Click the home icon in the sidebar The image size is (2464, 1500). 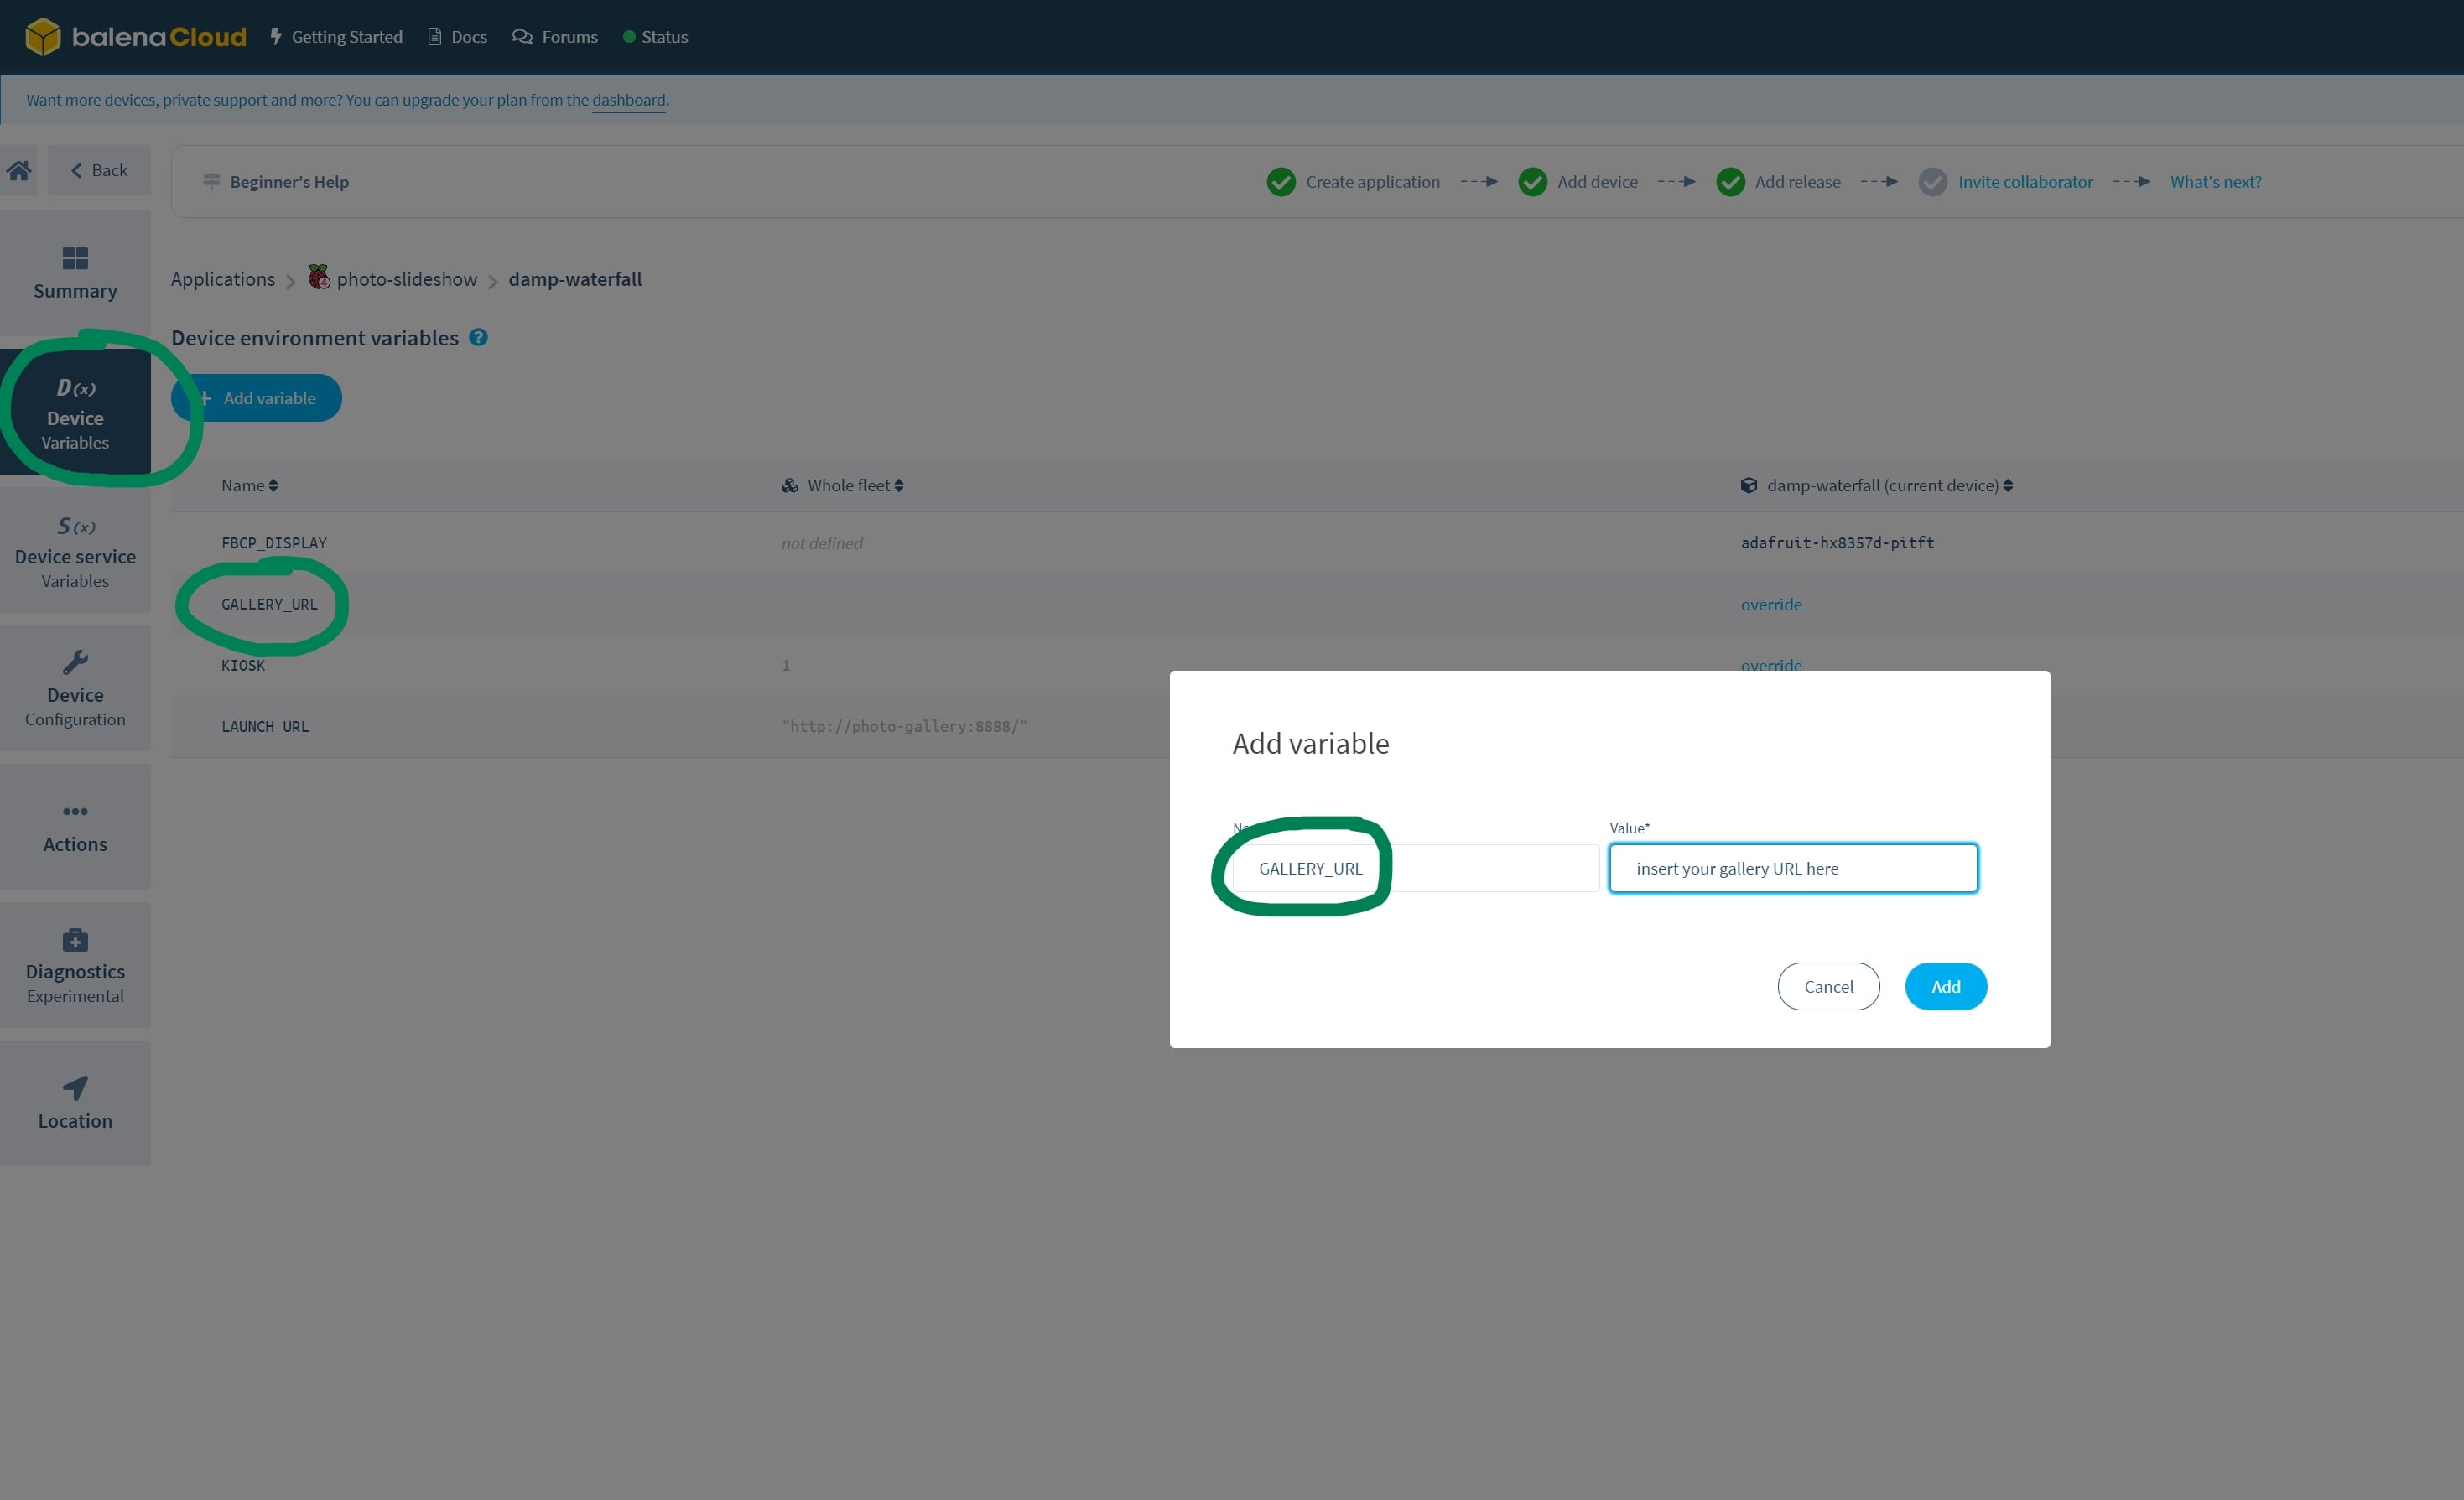coord(19,171)
